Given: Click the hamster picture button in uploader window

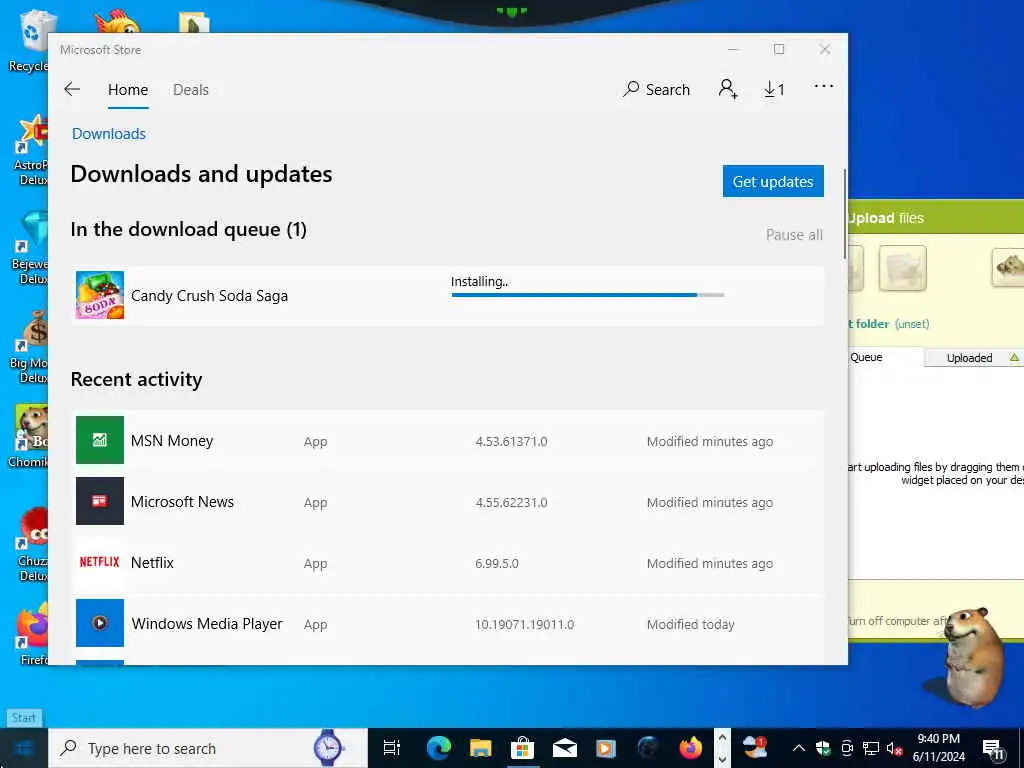Looking at the screenshot, I should pos(1008,267).
